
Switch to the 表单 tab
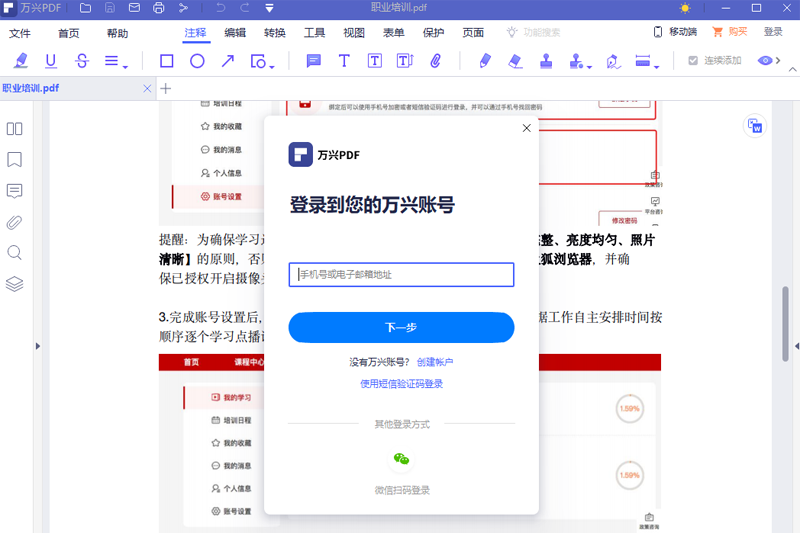(393, 33)
